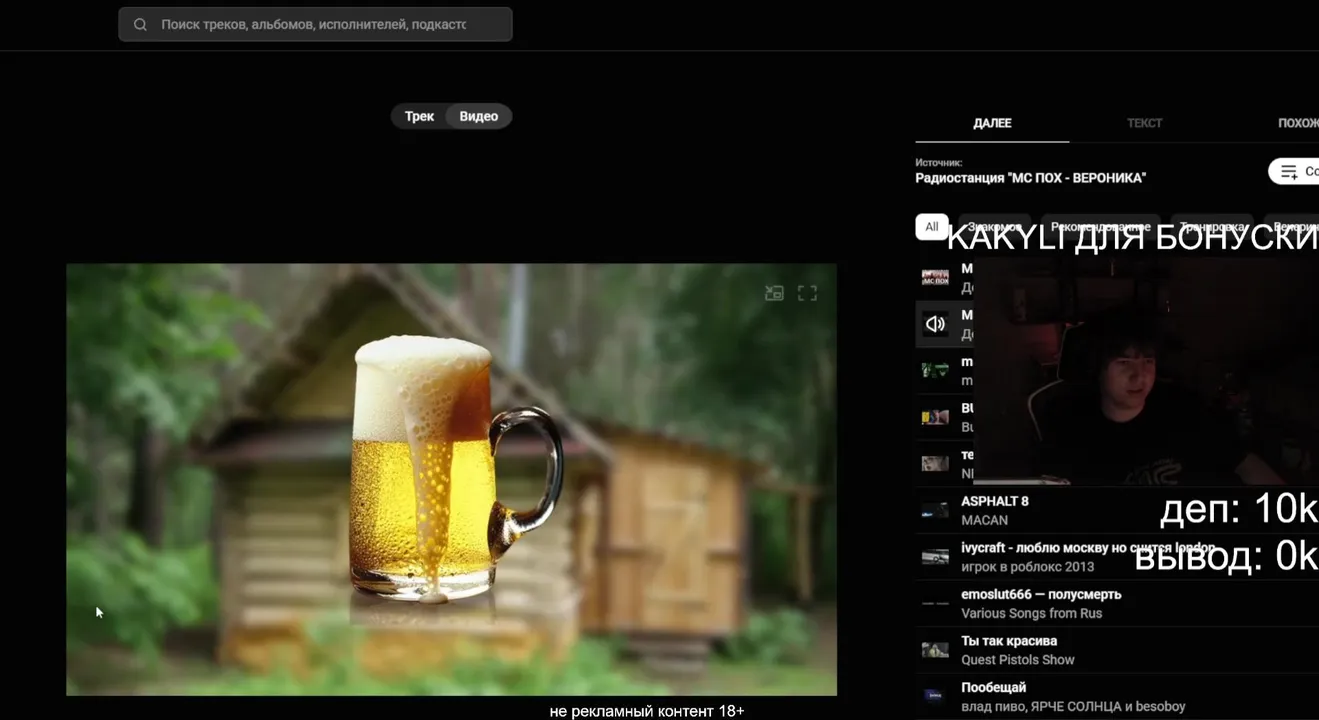The image size is (1319, 720).
Task: Open artist MACAN
Action: coord(985,520)
